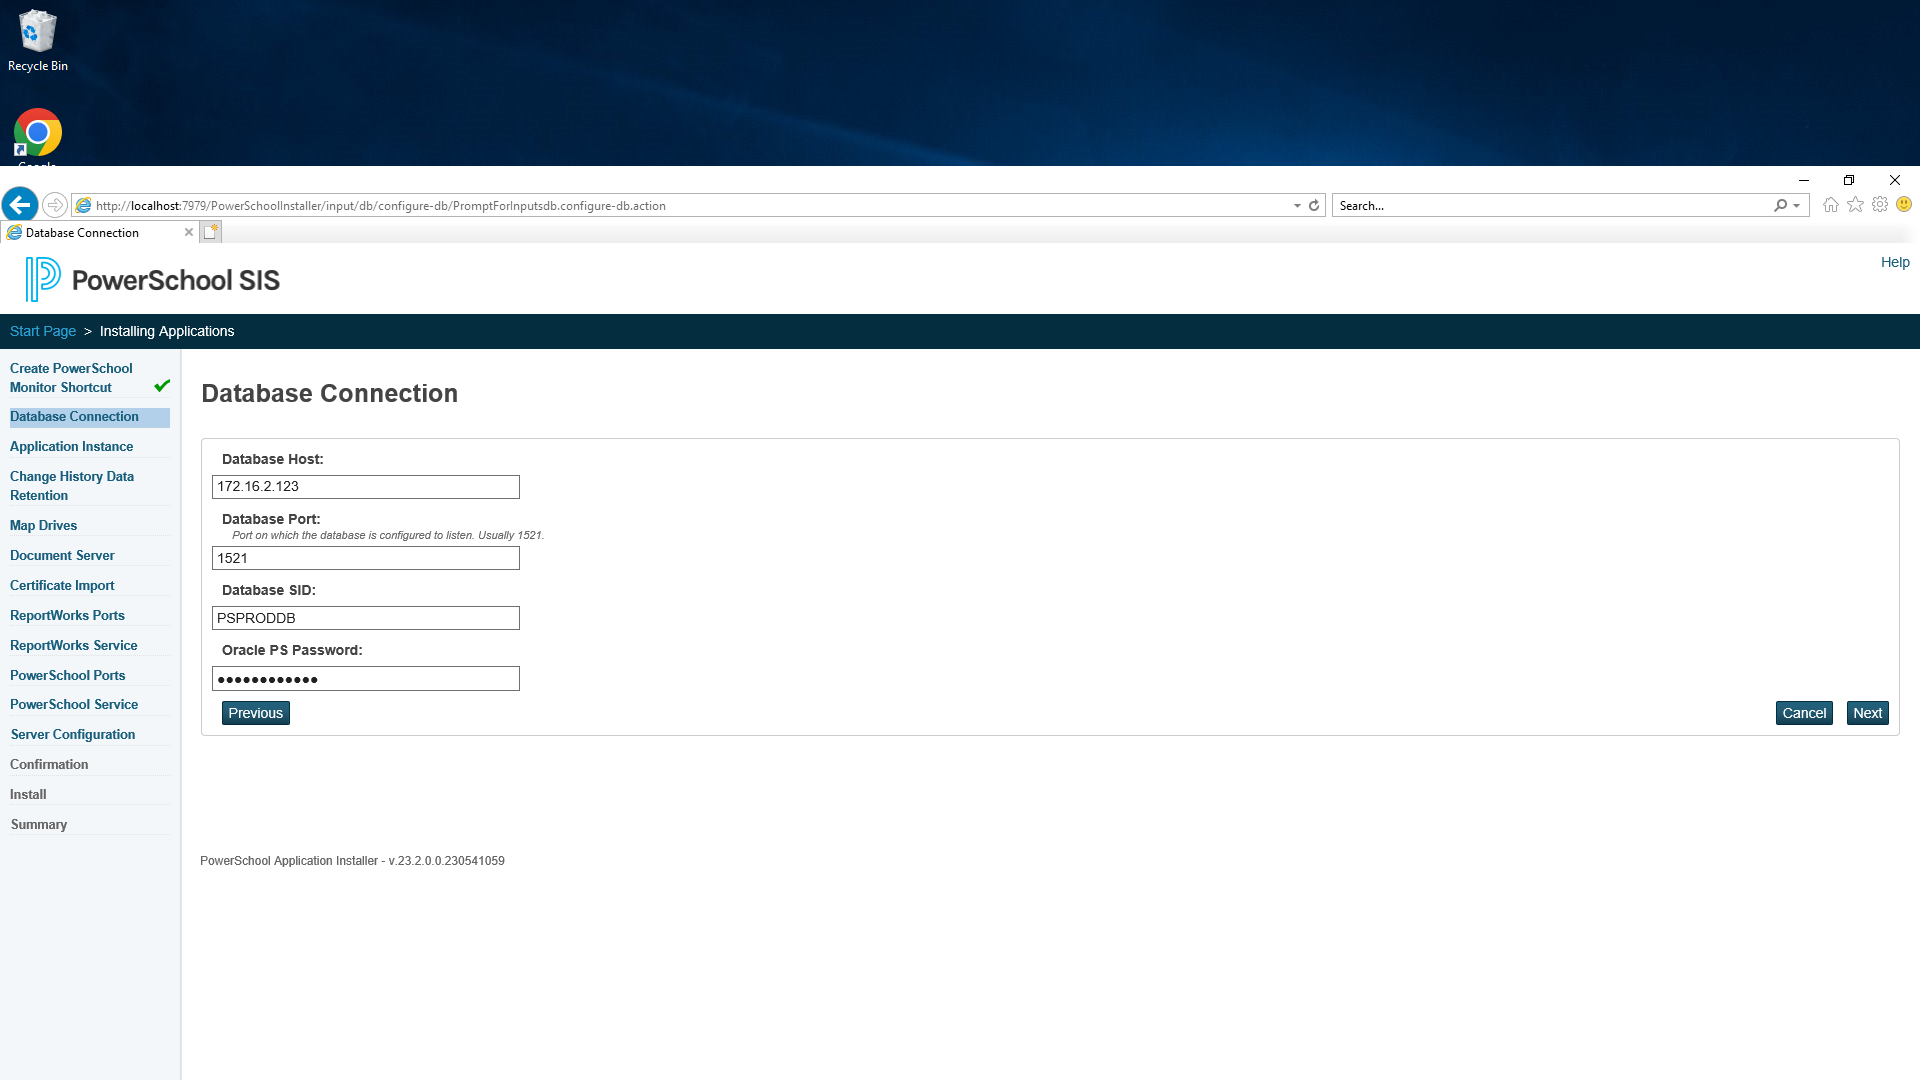
Task: Open the browser Home icon
Action: coord(1831,205)
